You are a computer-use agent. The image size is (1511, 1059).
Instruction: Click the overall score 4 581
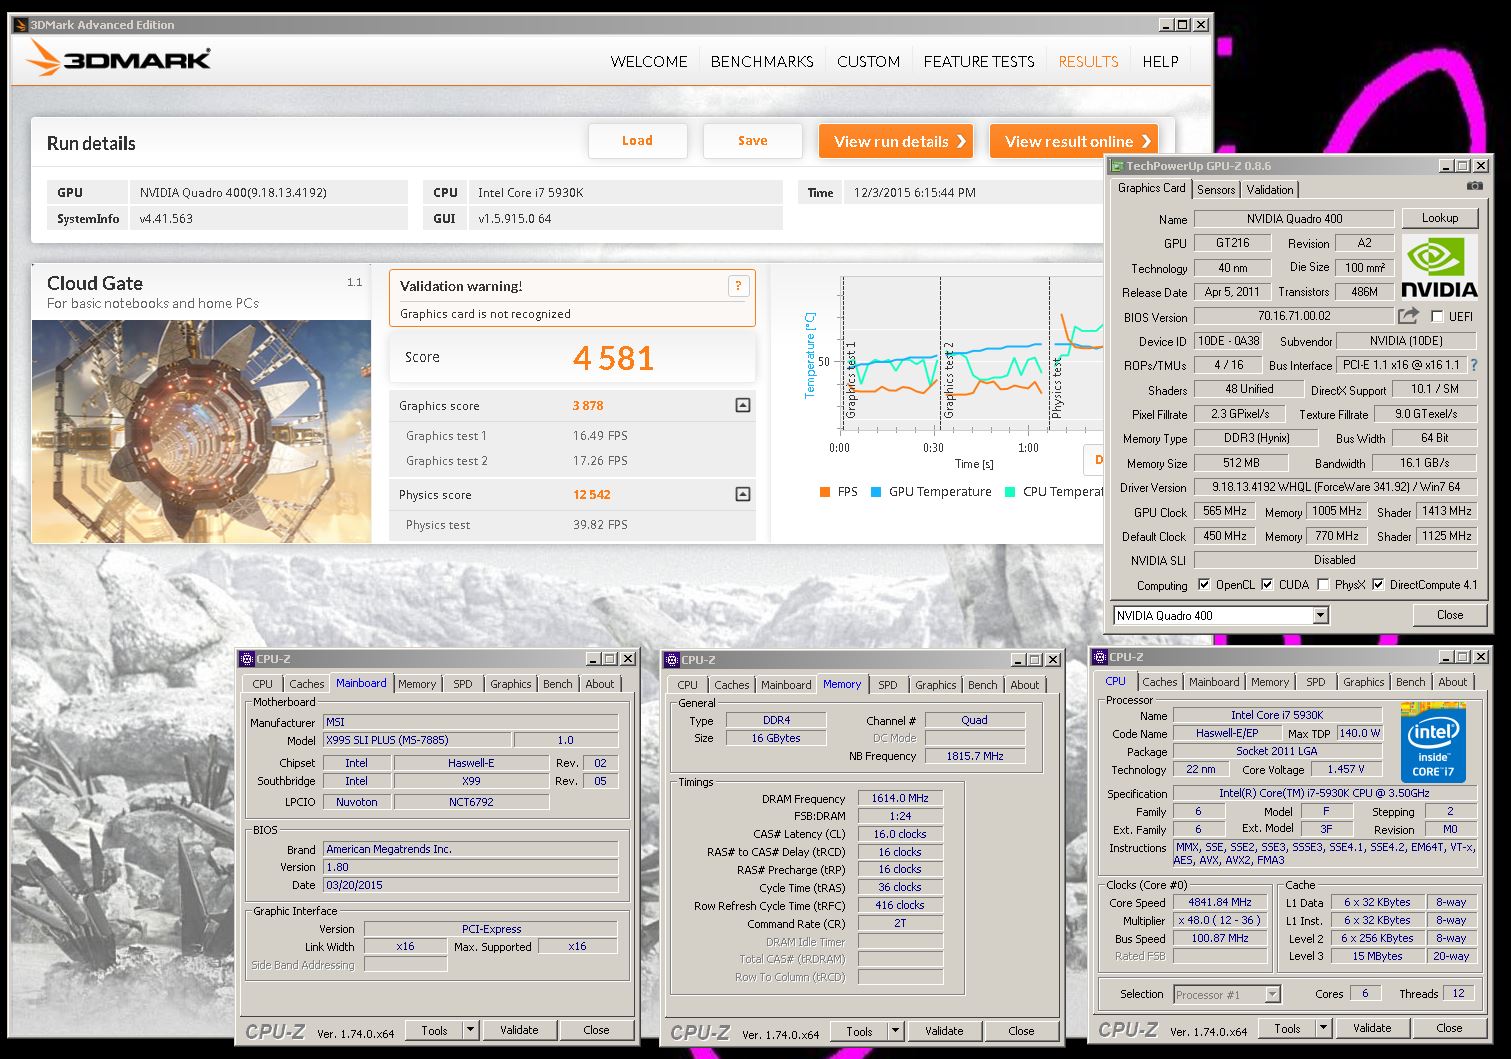click(613, 358)
